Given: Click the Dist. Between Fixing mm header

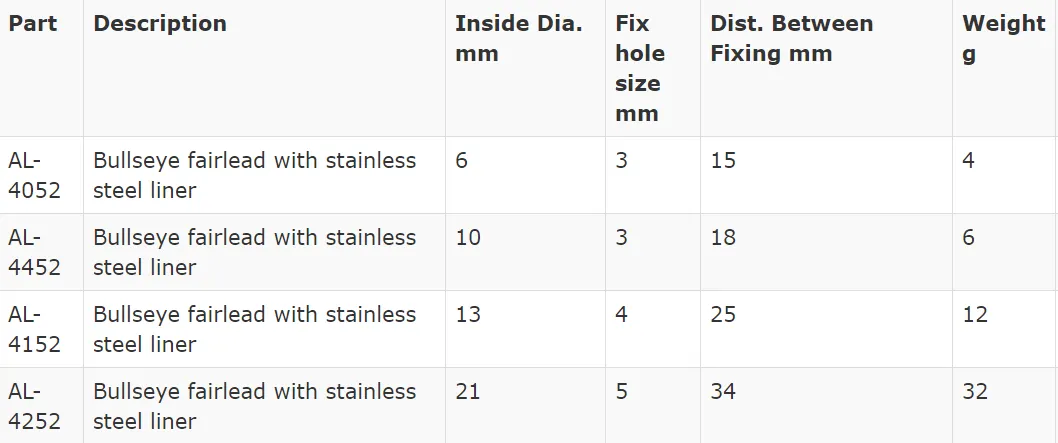Looking at the screenshot, I should 791,39.
